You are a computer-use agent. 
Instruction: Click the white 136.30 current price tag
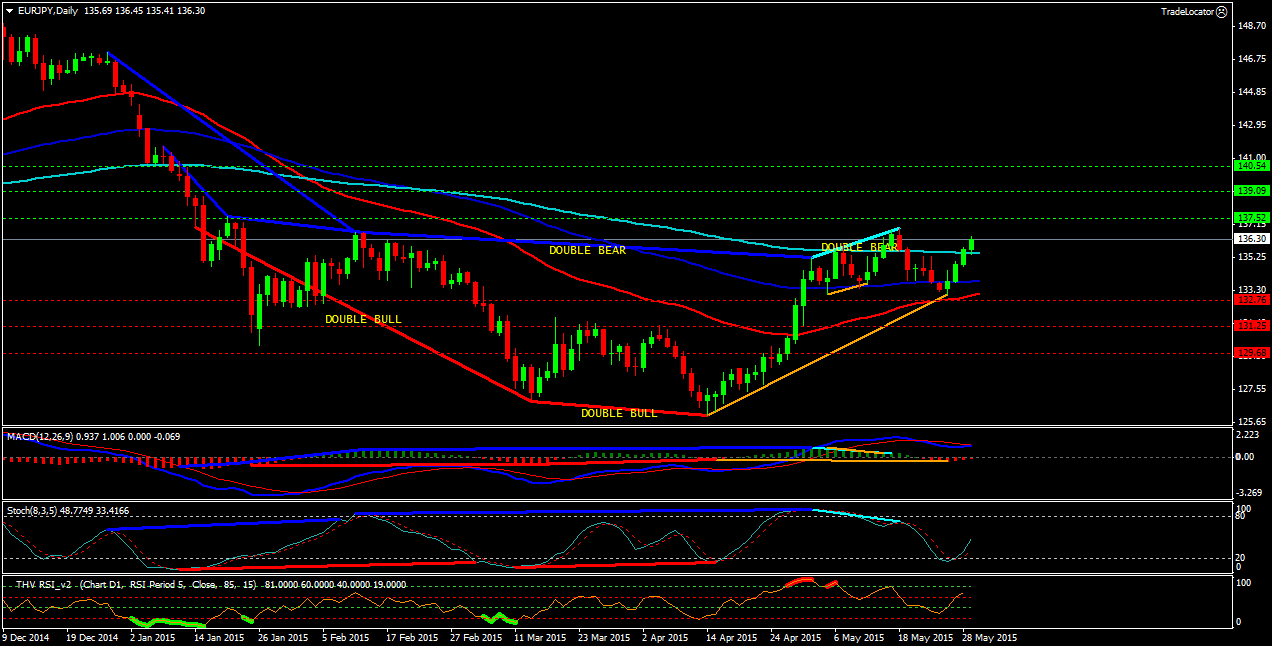coord(1252,239)
